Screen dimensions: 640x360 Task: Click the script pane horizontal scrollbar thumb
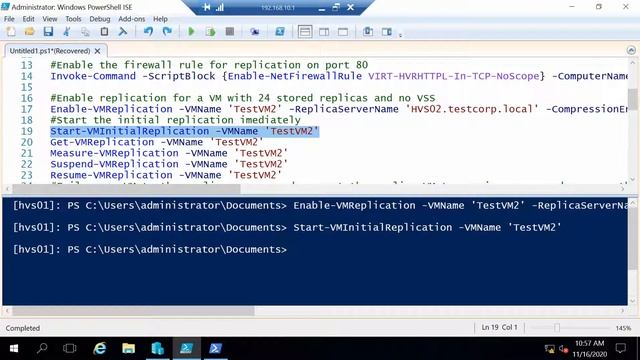[x=126, y=189]
